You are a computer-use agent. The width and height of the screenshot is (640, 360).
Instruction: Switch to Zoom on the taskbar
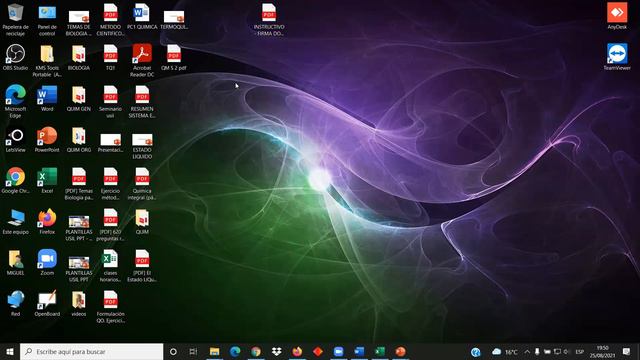(338, 351)
